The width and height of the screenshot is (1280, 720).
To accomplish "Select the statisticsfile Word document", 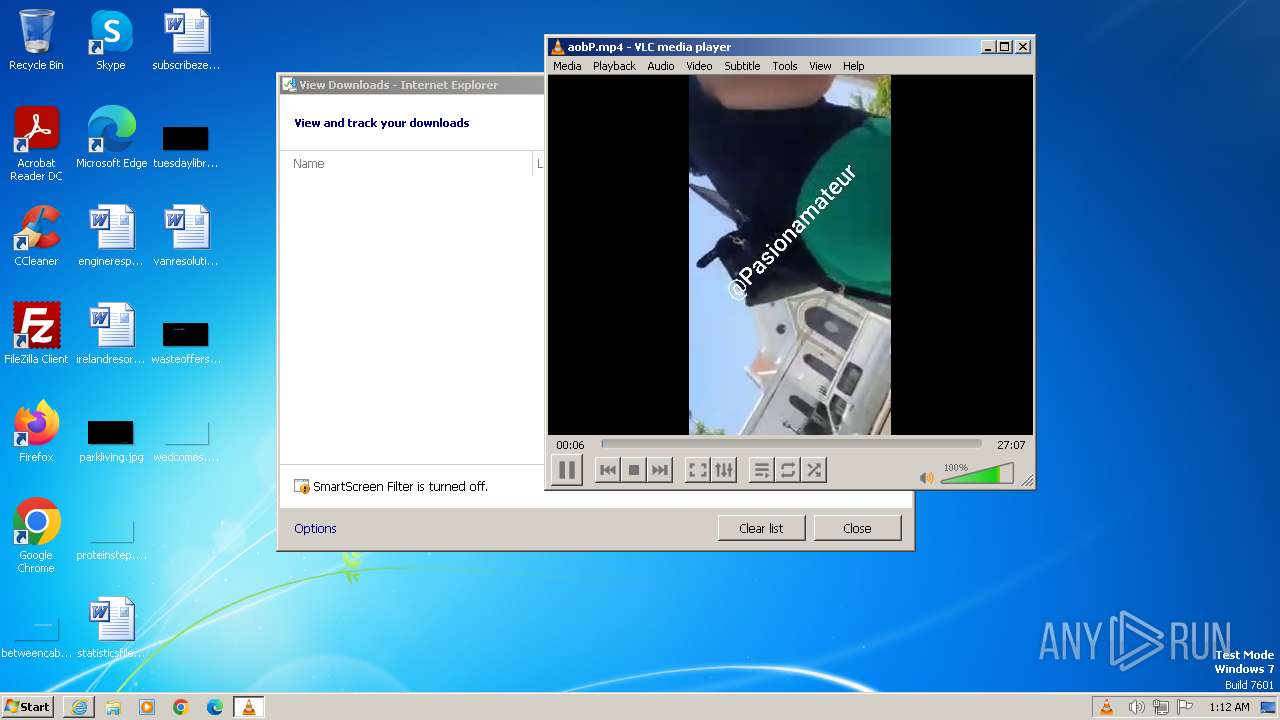I will [x=111, y=629].
